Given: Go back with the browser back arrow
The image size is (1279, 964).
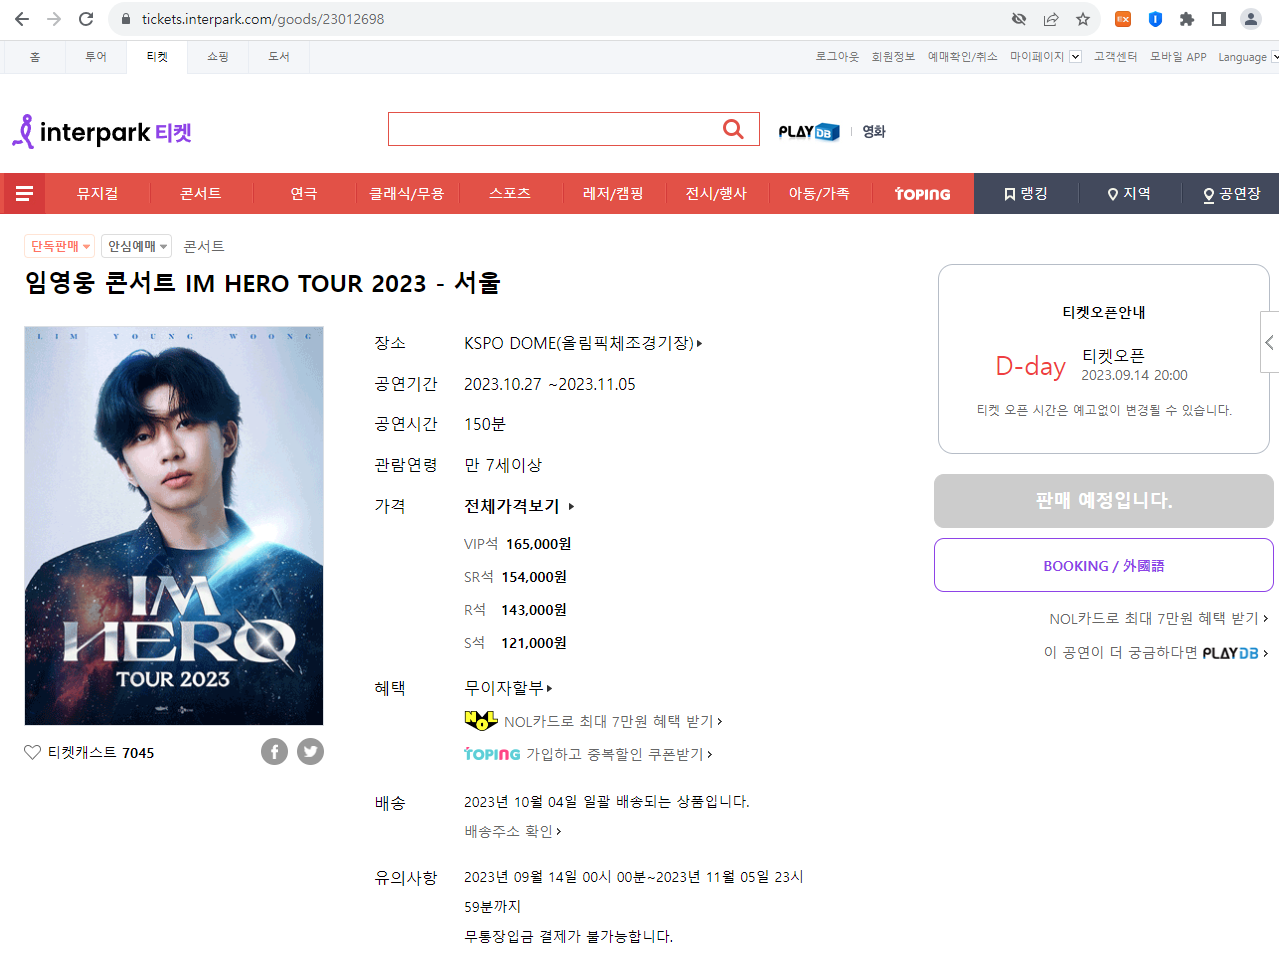Looking at the screenshot, I should coord(22,19).
